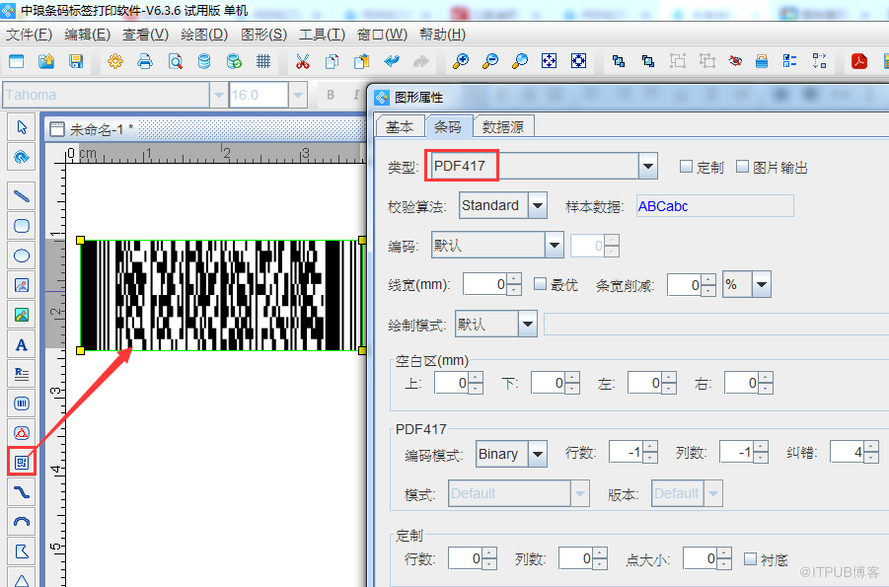Open the 编码模式 Binary dropdown
This screenshot has width=889, height=587.
537,454
